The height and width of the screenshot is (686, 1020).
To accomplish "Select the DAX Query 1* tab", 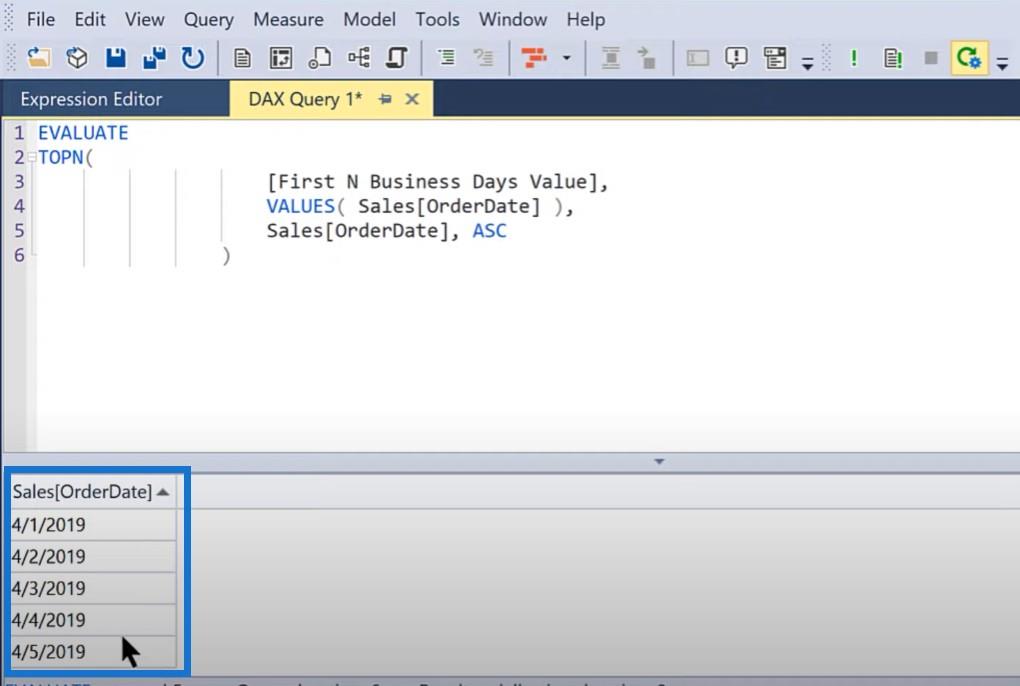I will 305,99.
